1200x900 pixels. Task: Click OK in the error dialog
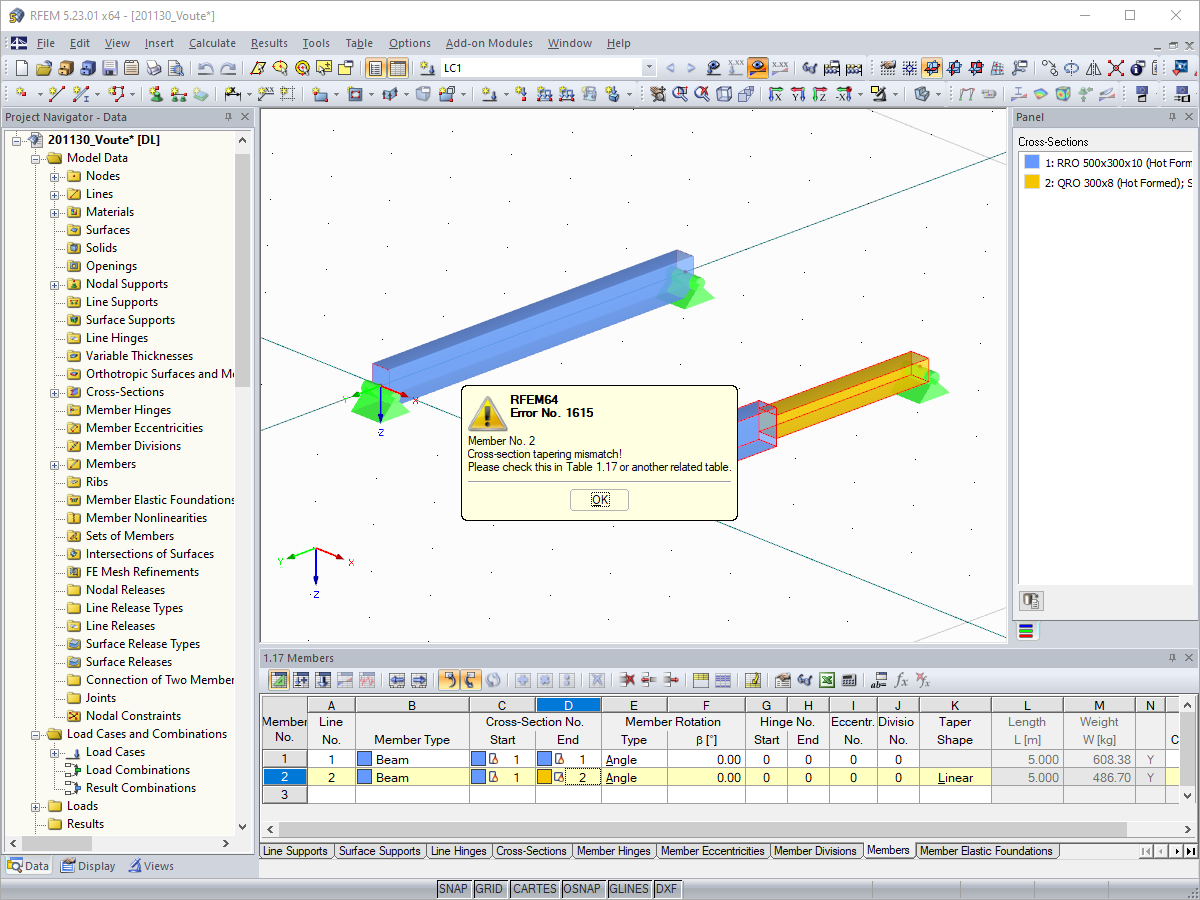coord(599,500)
